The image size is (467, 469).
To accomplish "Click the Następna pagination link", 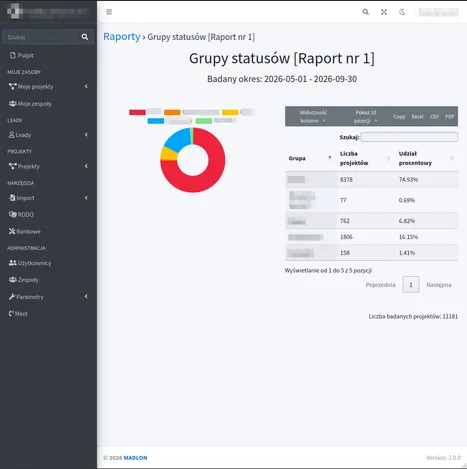I will [x=439, y=285].
